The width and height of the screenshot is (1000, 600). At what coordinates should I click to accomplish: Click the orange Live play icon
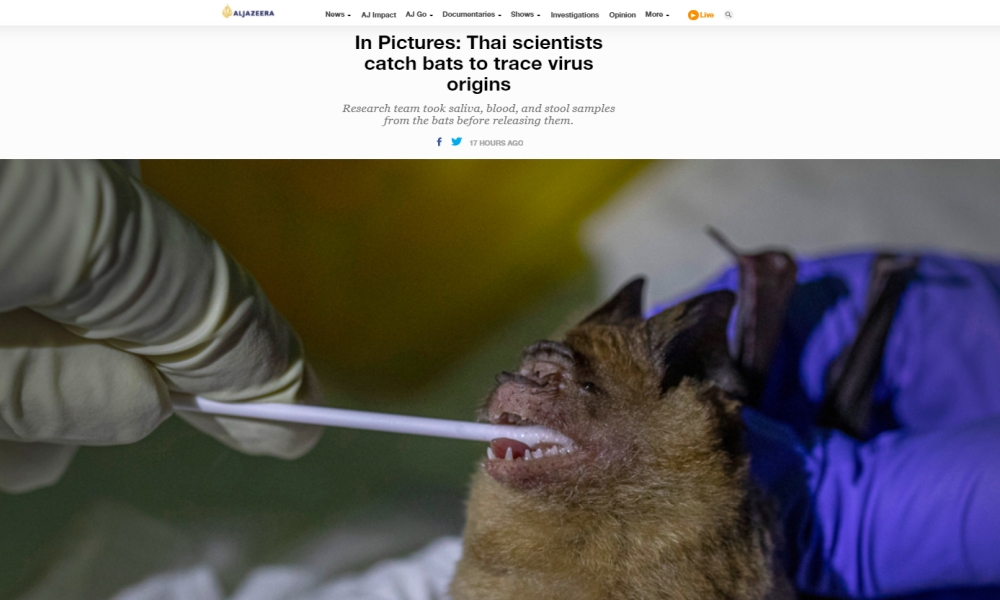(693, 15)
